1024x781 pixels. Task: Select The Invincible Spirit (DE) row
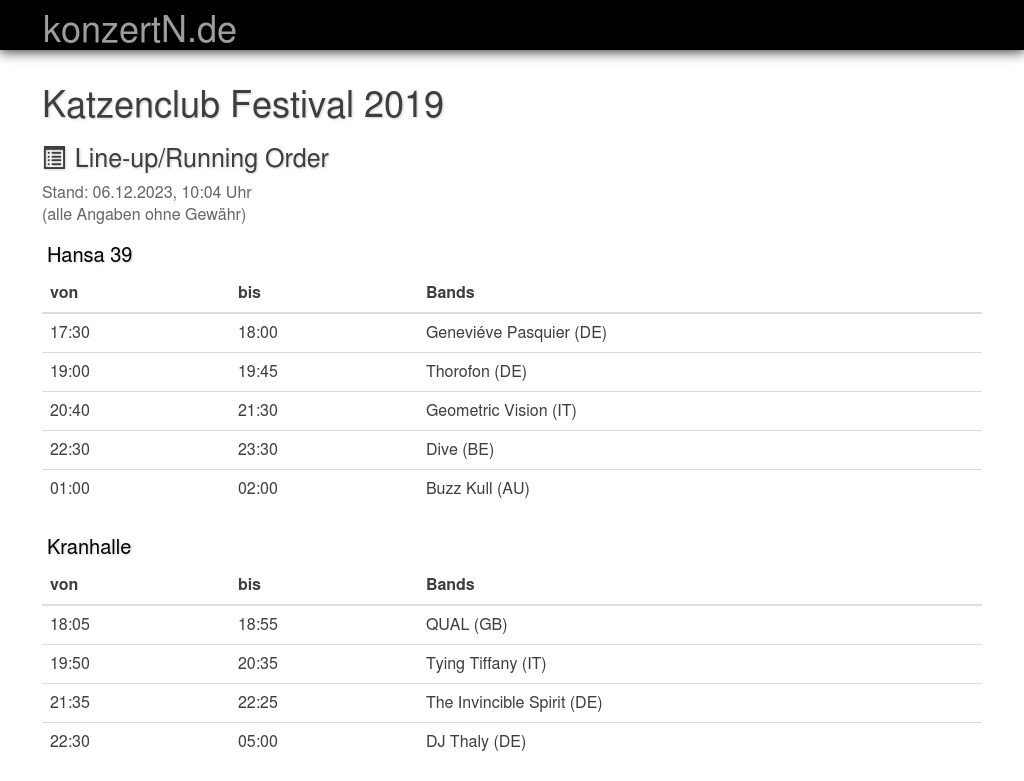pos(514,702)
